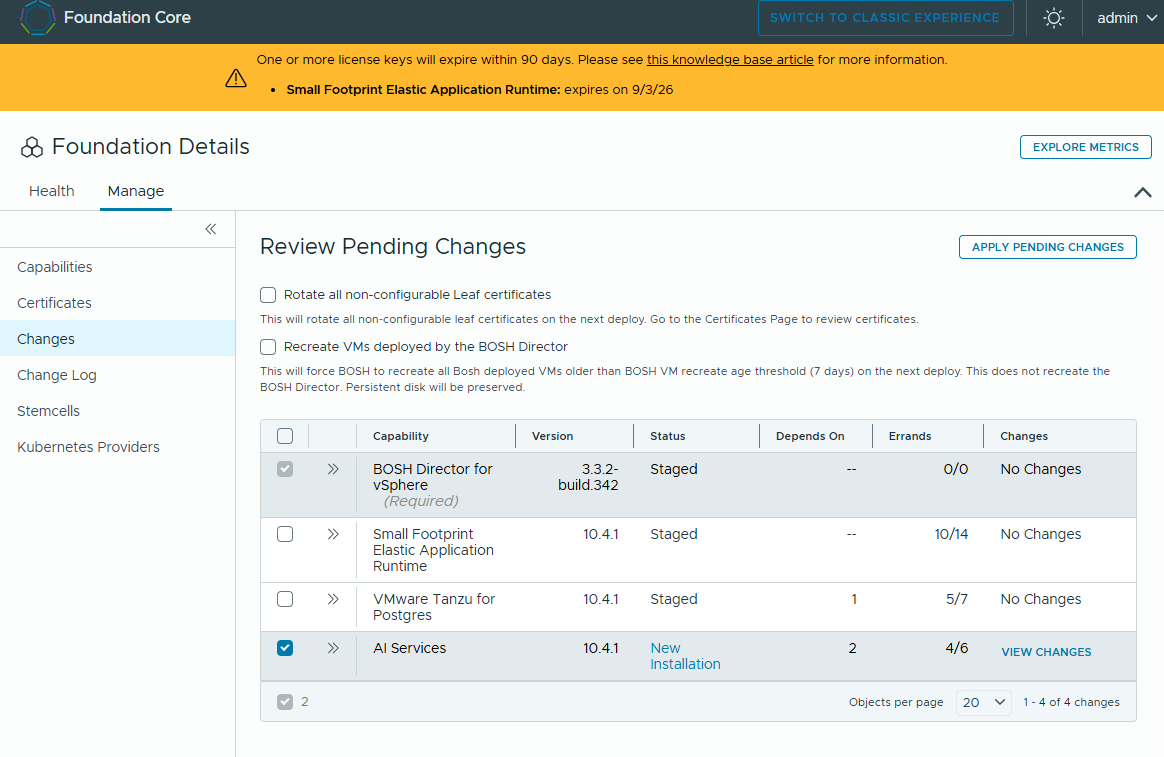Click the Errands column header
The image size is (1164, 757).
point(909,436)
